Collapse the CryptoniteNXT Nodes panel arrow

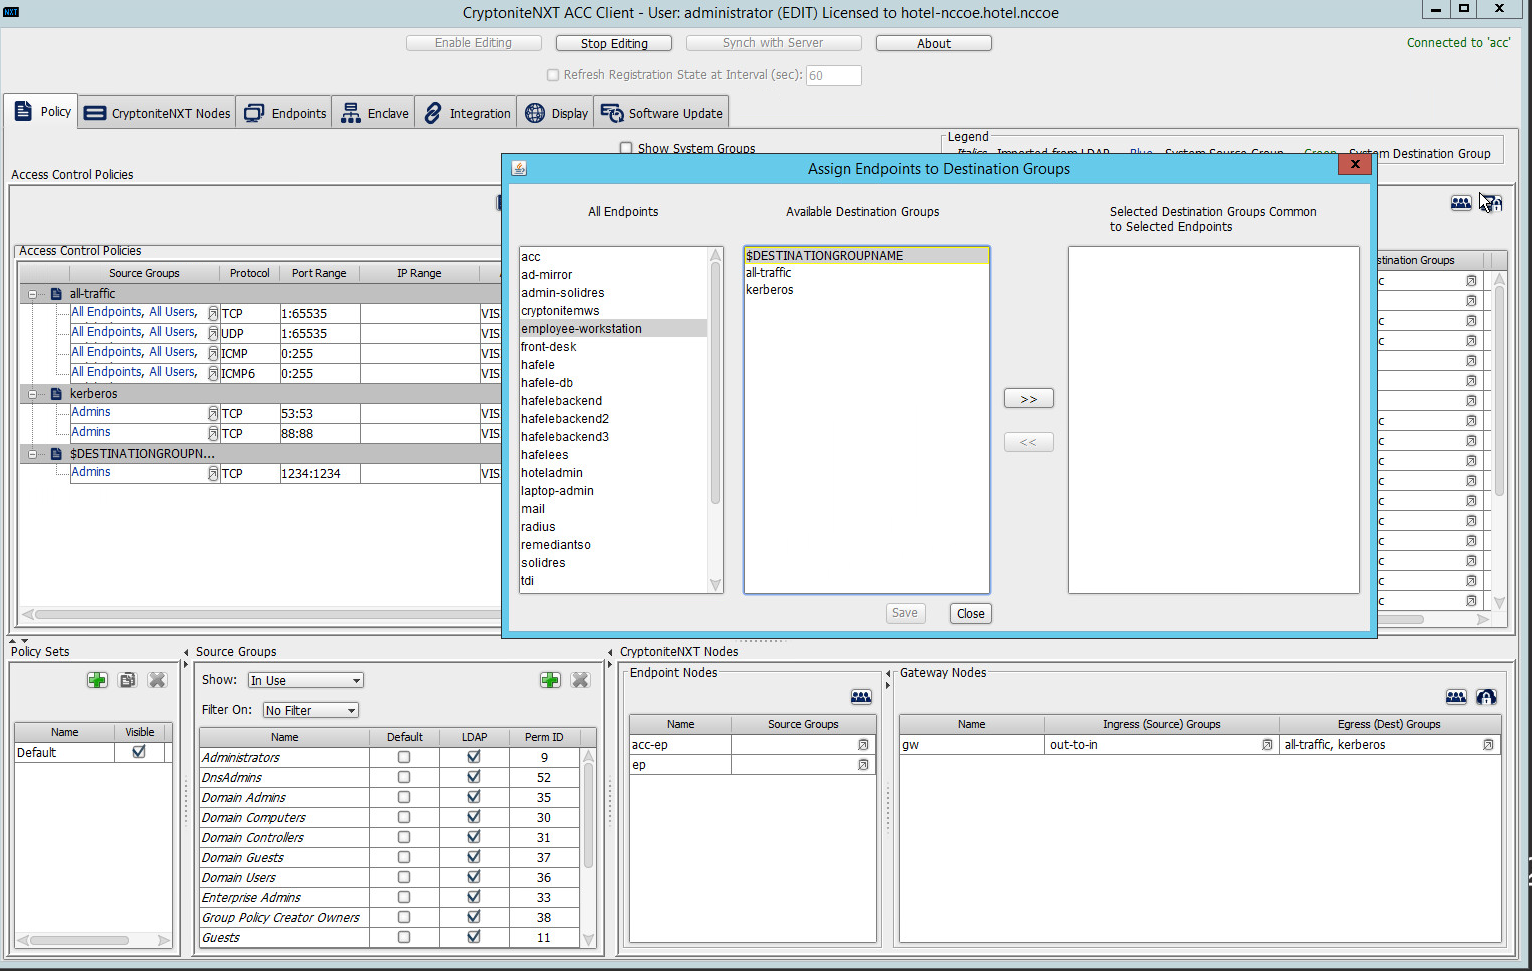pos(610,652)
